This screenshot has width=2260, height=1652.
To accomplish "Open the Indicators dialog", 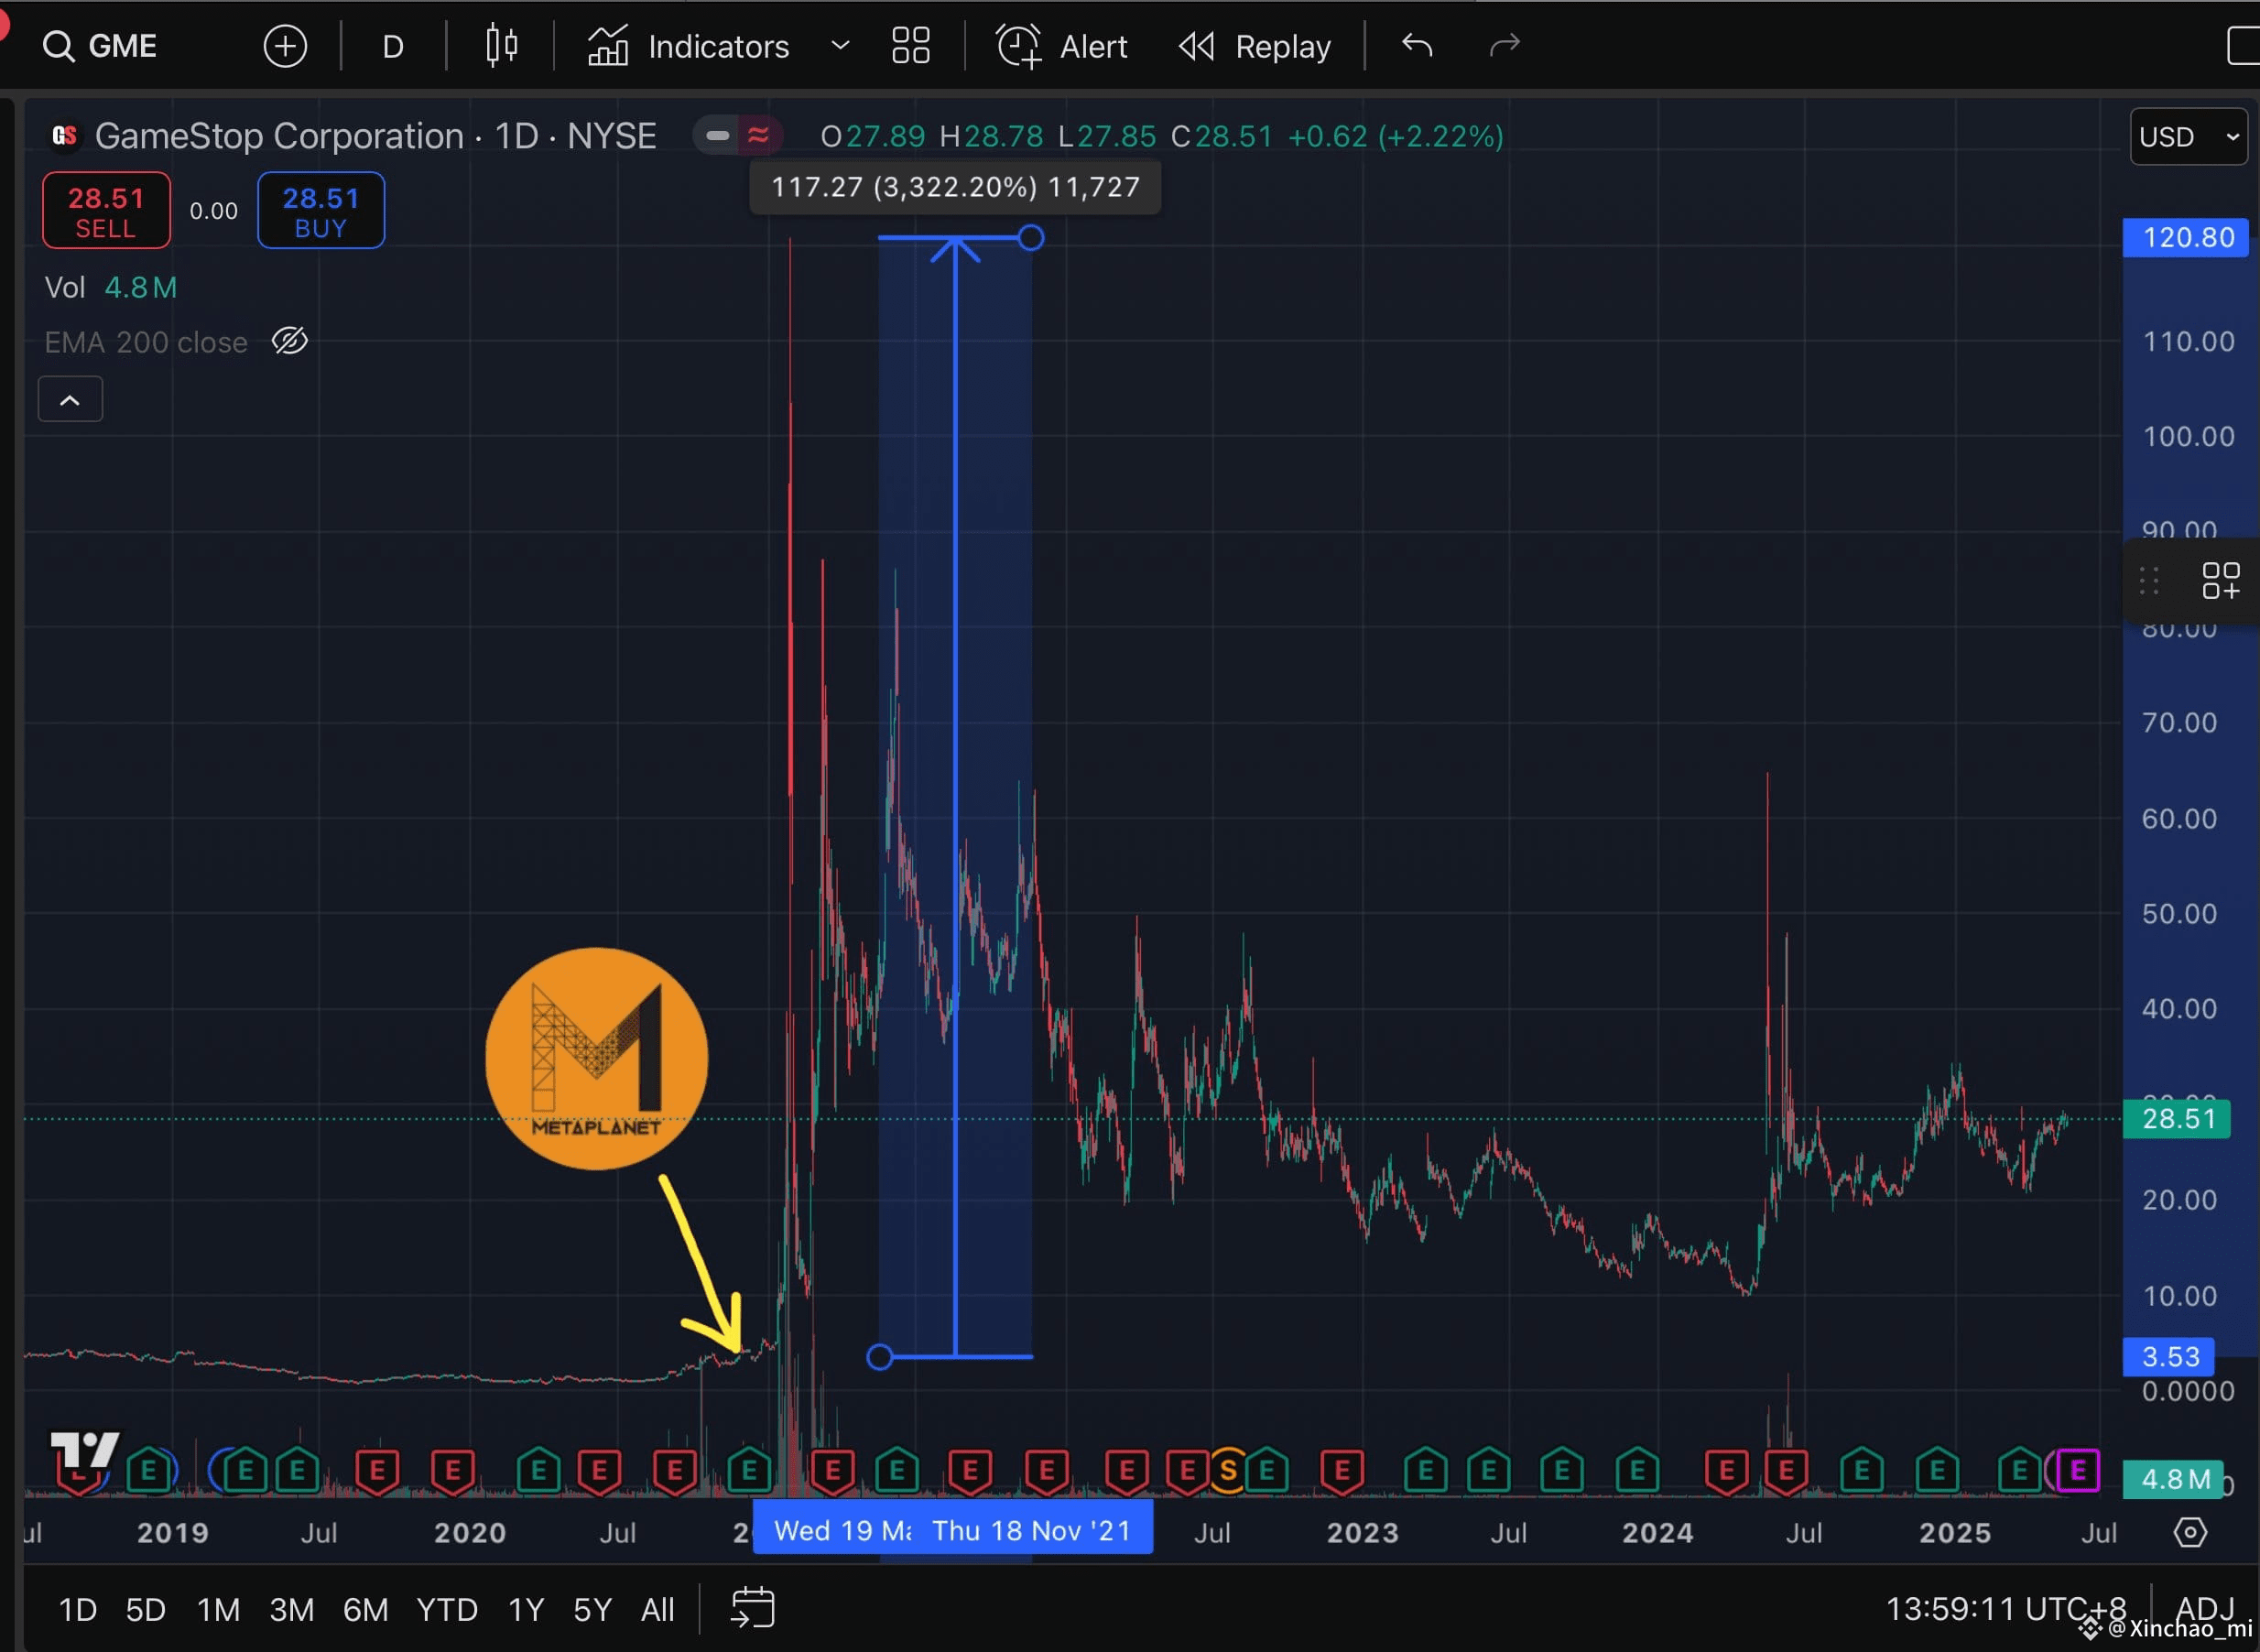I will click(689, 46).
